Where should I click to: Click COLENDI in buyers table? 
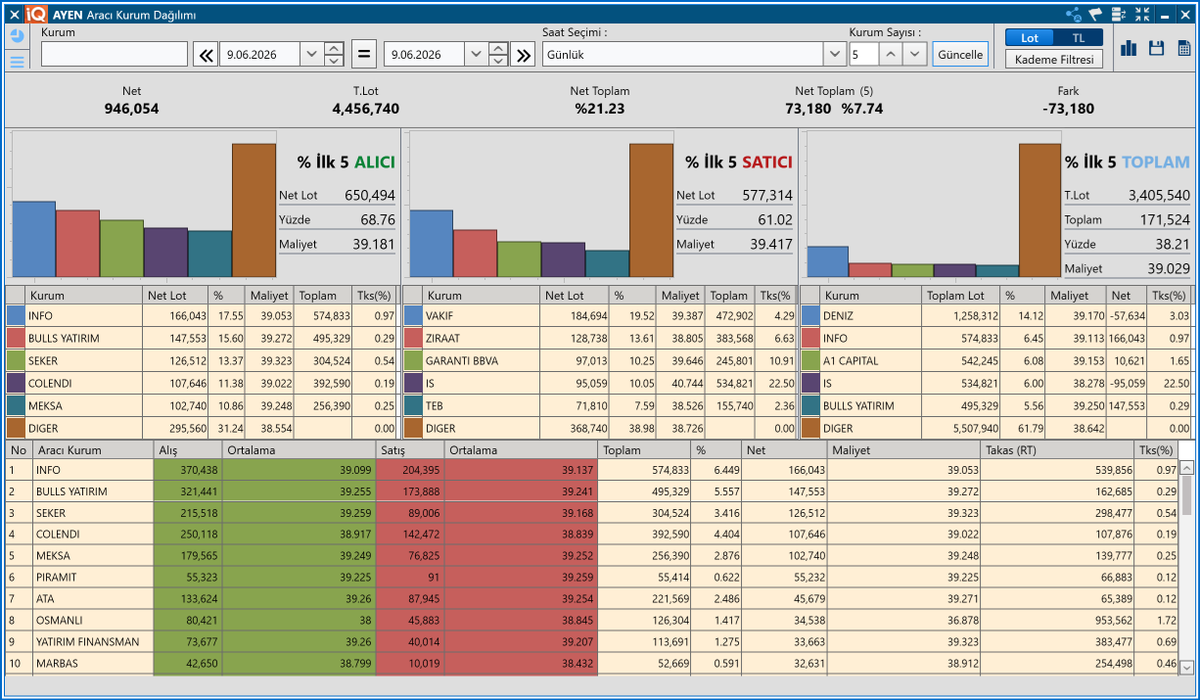[x=51, y=383]
